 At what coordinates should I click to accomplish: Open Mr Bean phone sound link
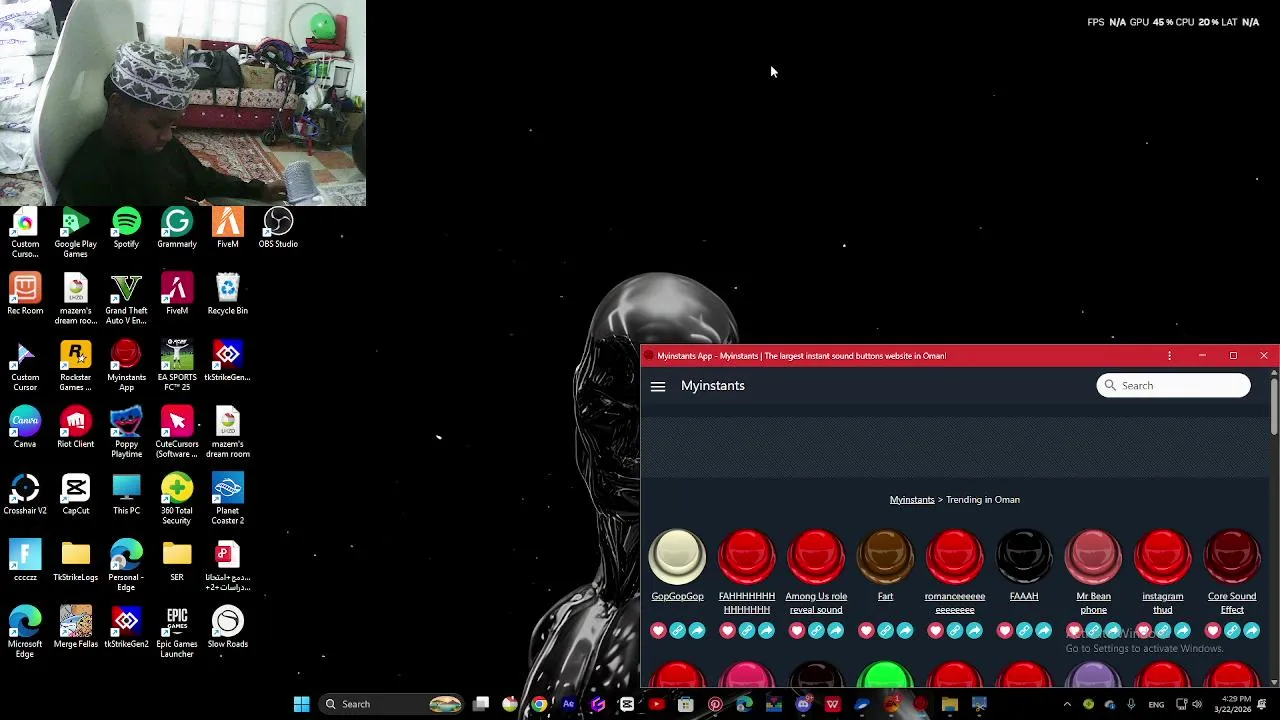coord(1093,603)
